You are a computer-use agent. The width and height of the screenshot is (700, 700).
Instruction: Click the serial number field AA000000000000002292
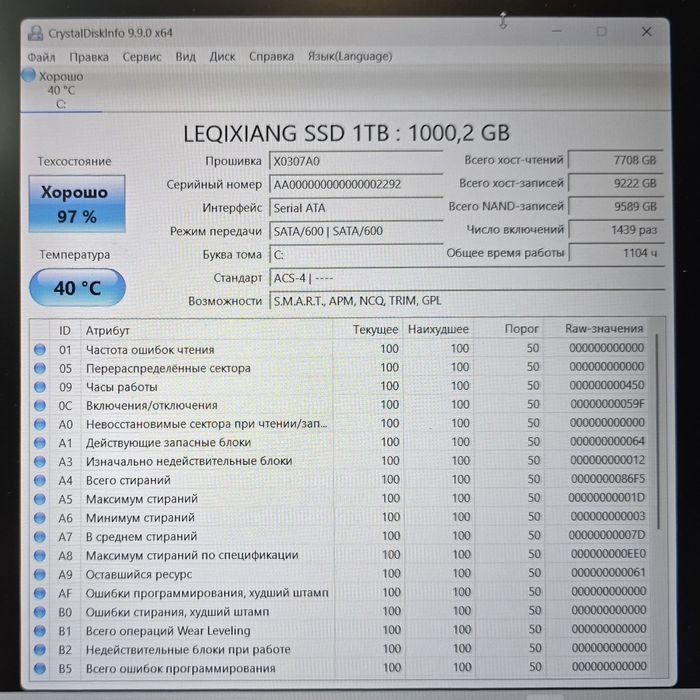pyautogui.click(x=356, y=184)
